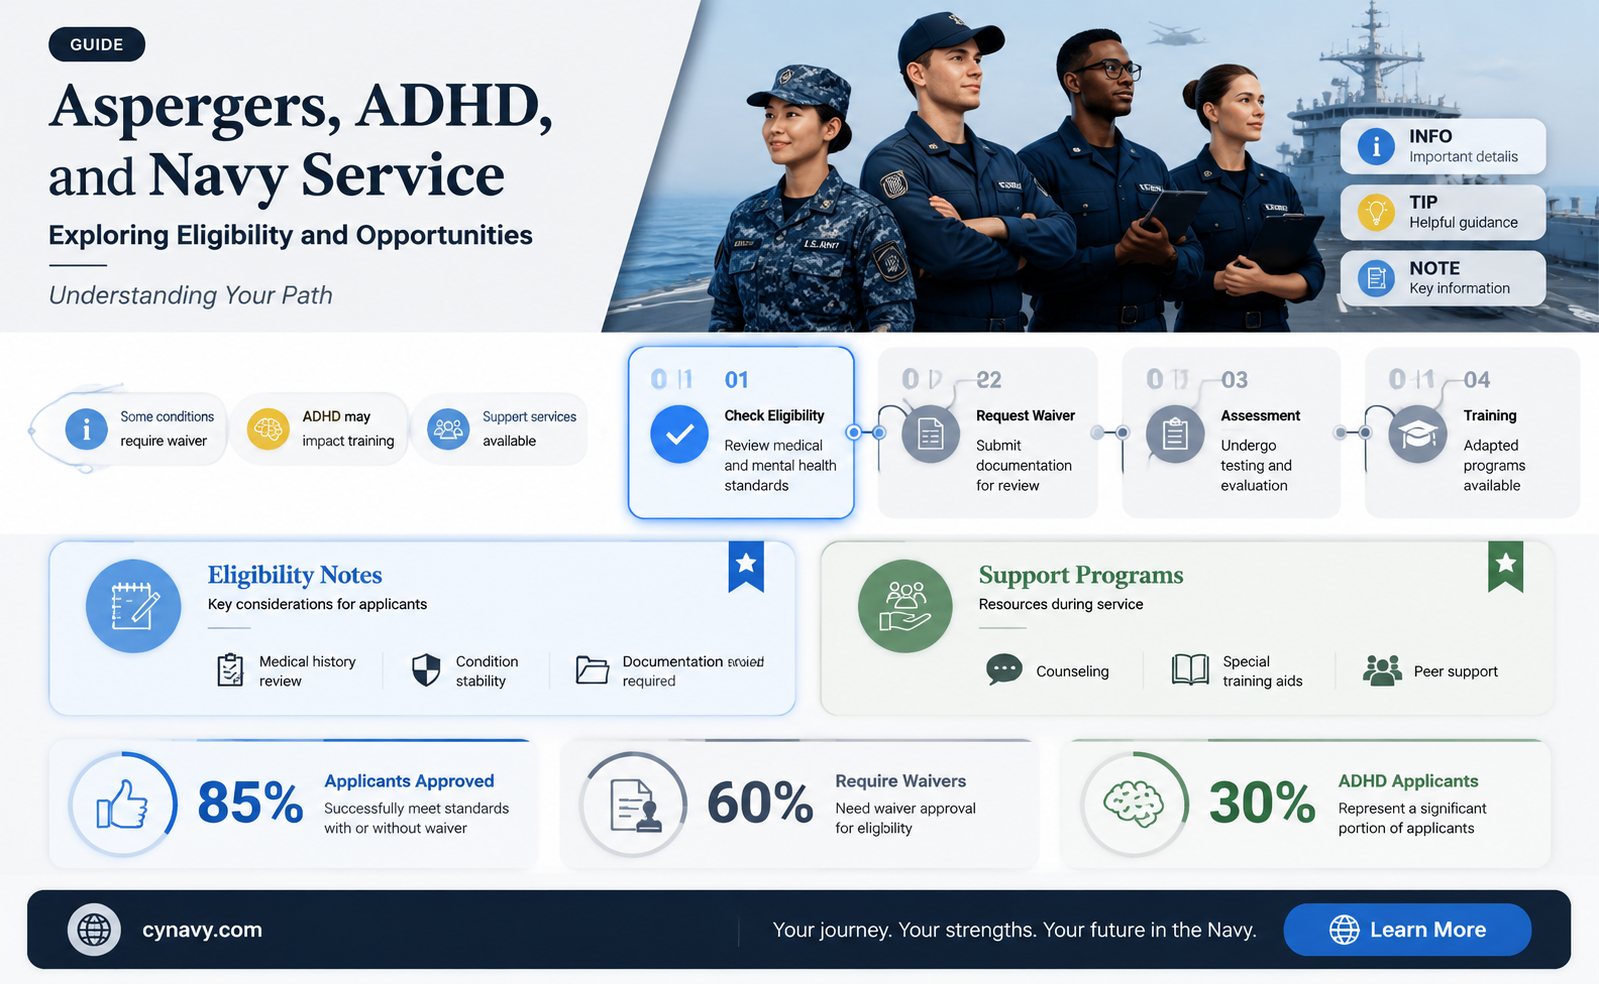This screenshot has height=984, width=1599.
Task: Select the Request Waiver document icon
Action: pos(931,434)
